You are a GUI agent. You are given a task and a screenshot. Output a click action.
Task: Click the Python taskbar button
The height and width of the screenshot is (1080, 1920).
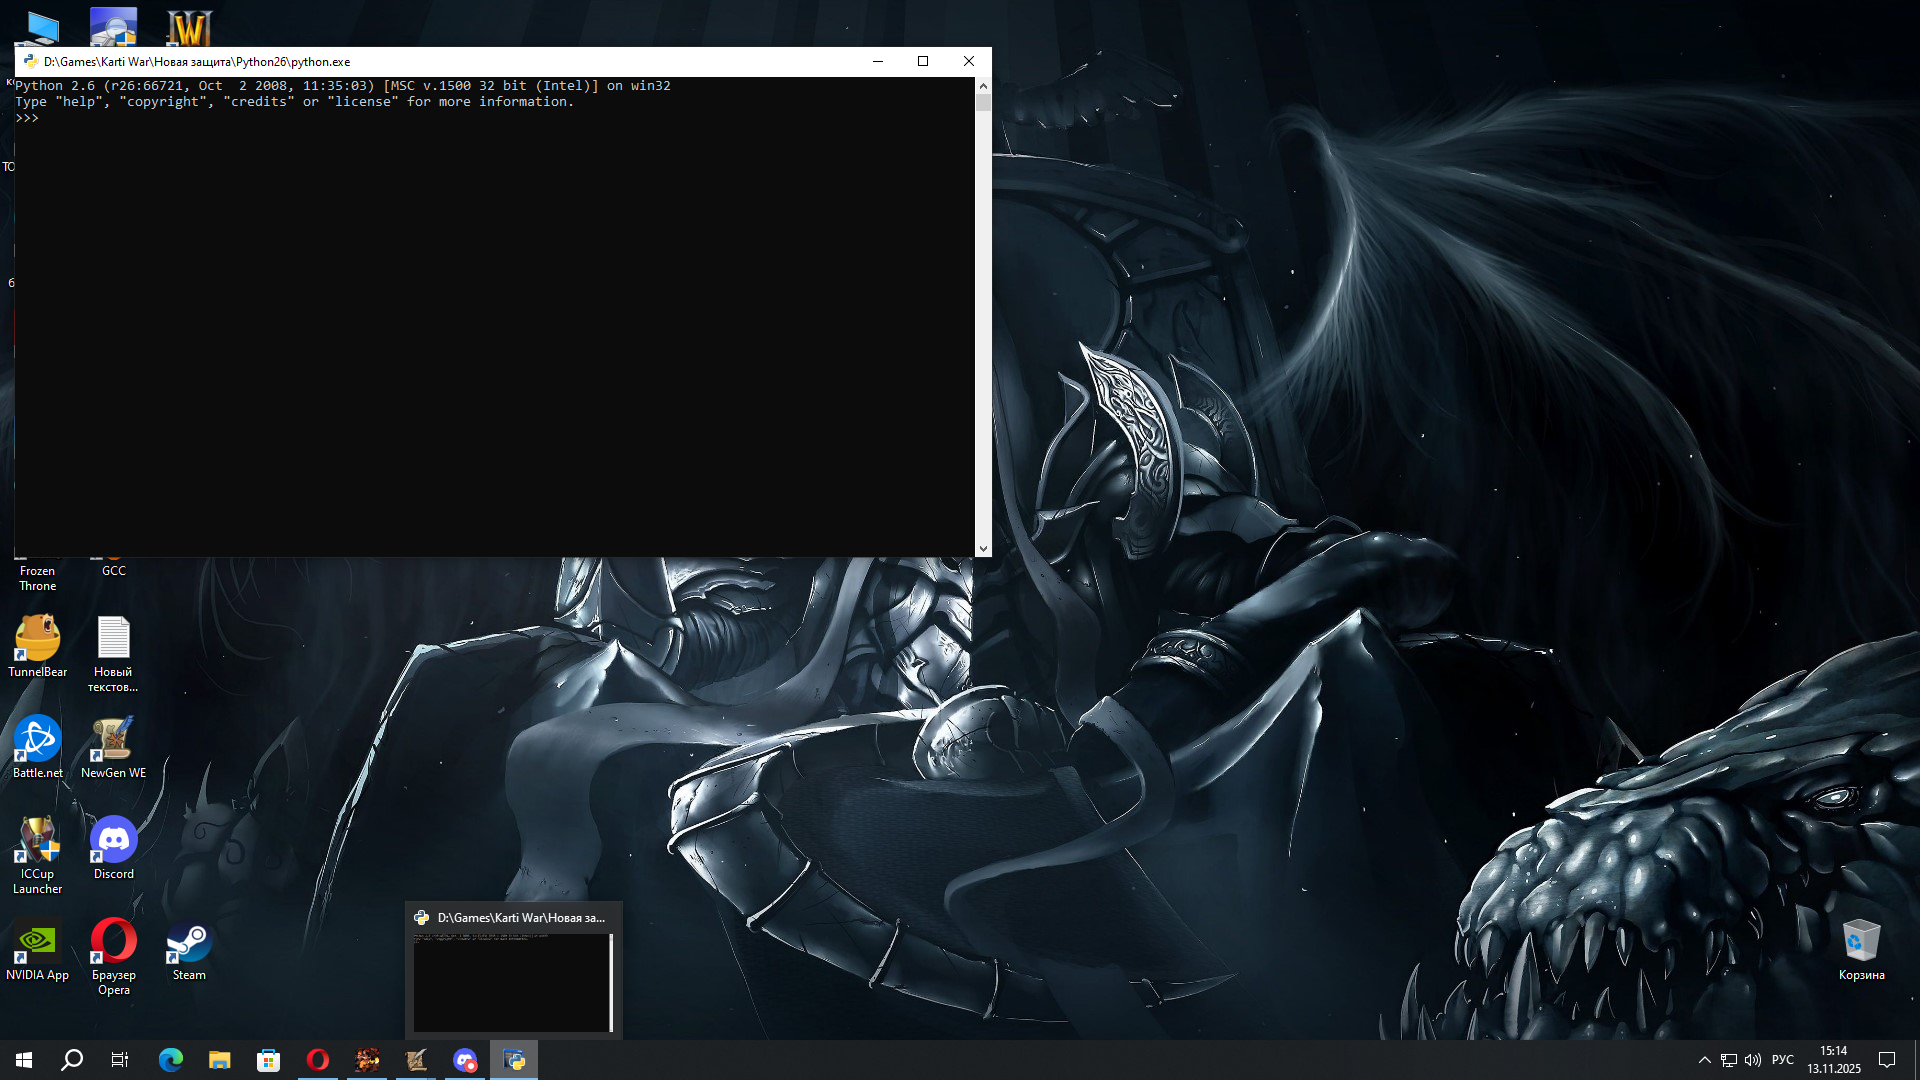pos(514,1060)
